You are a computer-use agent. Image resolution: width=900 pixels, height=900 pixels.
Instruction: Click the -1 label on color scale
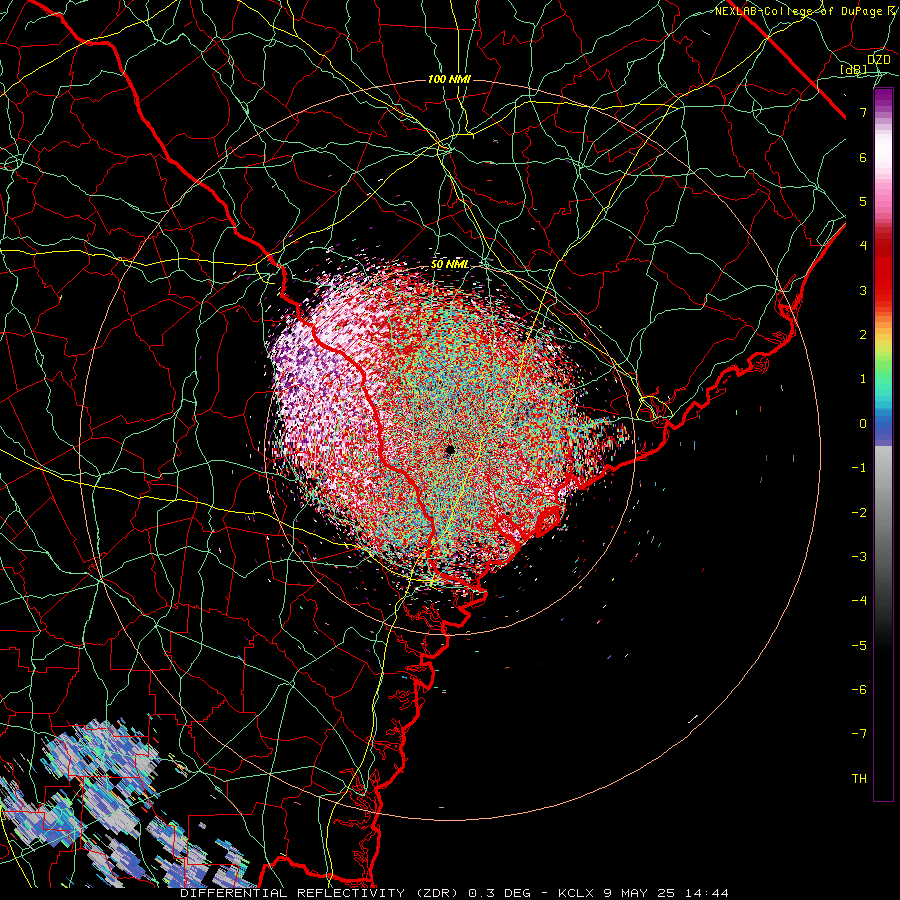coord(859,468)
